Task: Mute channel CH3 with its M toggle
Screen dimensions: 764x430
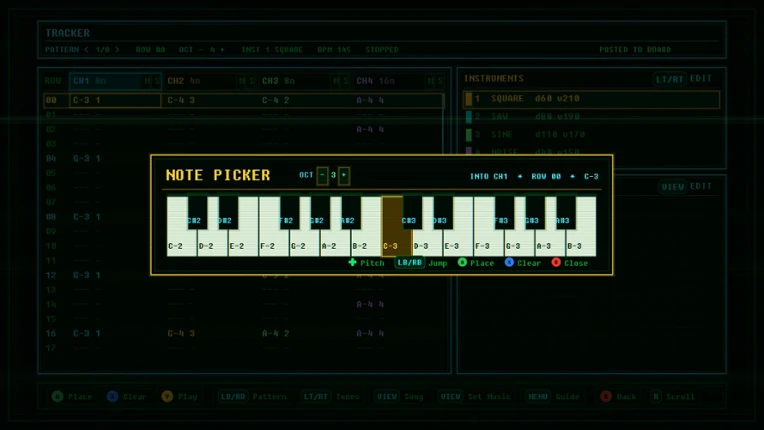Action: [337, 81]
